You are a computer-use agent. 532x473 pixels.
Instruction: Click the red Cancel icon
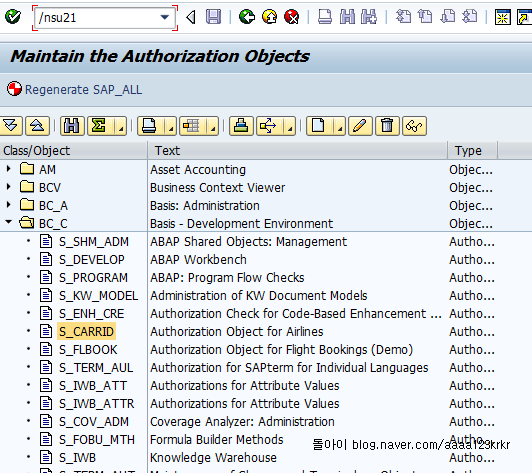(292, 17)
